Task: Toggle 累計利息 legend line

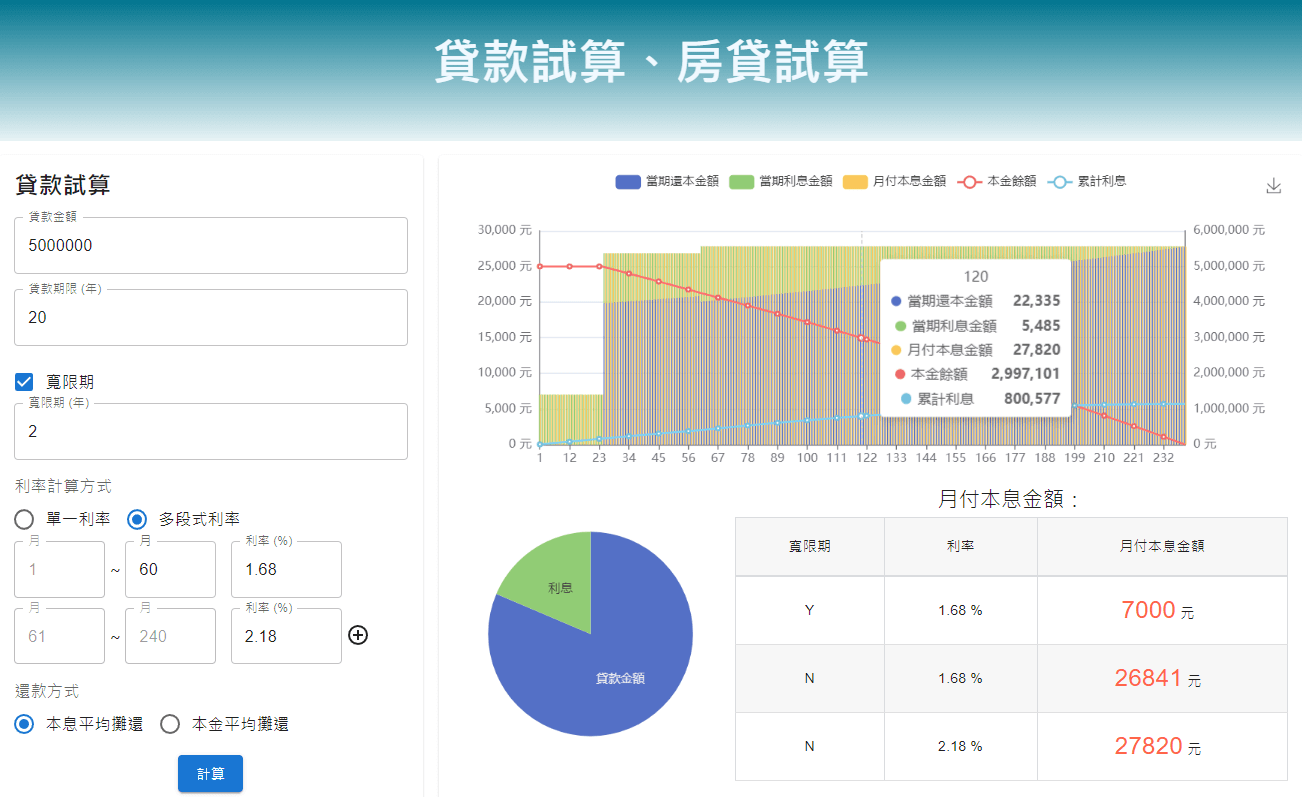Action: (1087, 181)
